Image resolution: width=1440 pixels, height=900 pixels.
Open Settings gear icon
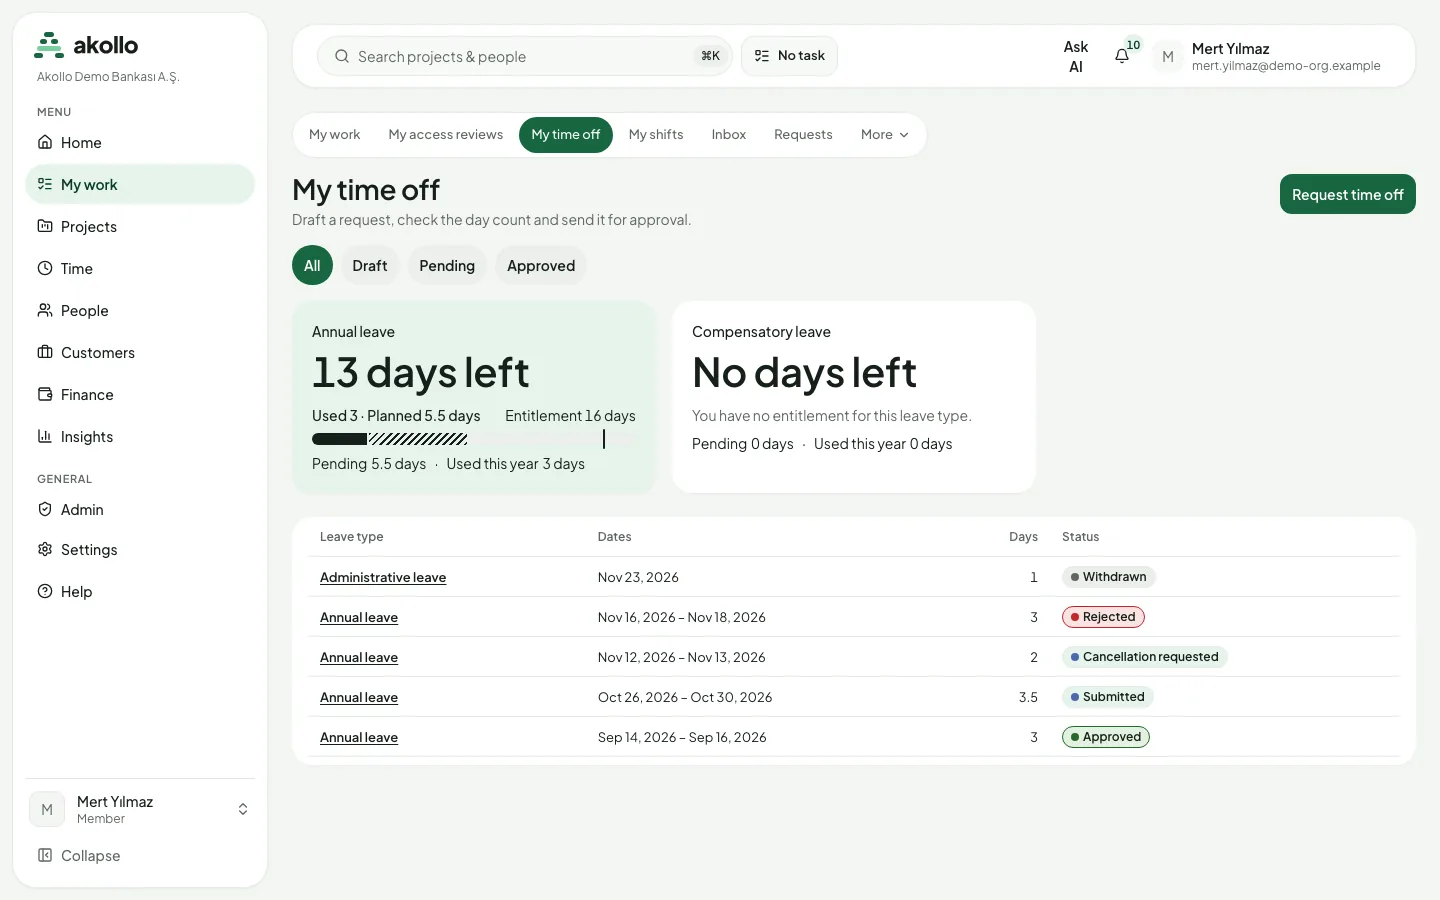[x=45, y=549]
